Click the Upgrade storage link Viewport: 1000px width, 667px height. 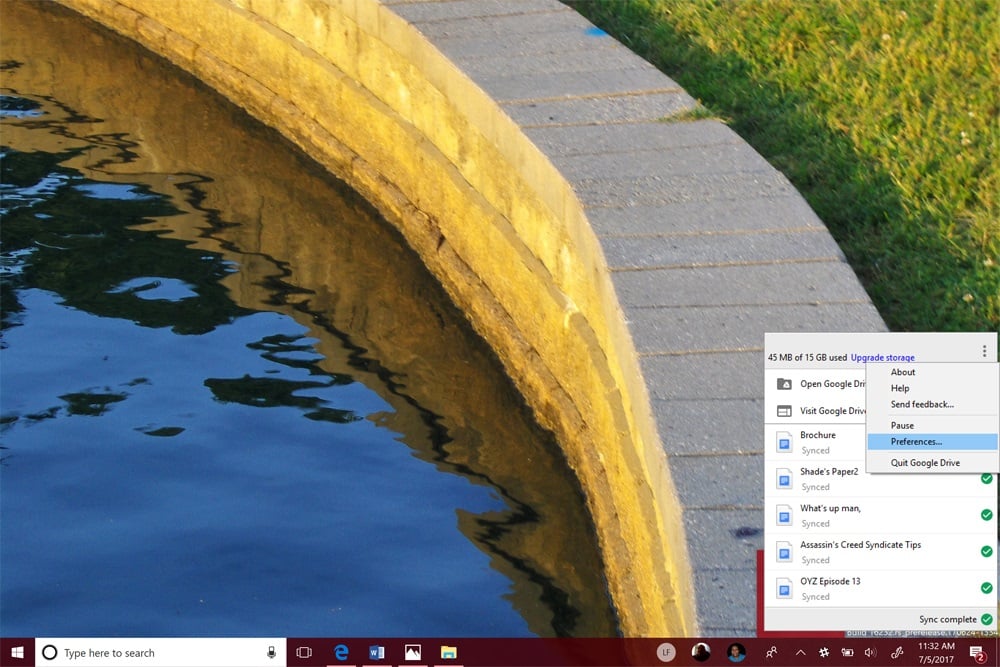coord(882,357)
